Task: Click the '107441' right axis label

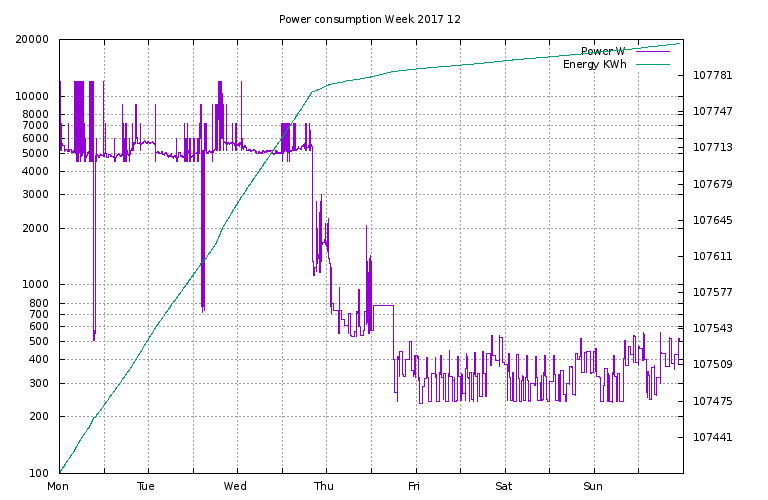Action: pos(713,437)
